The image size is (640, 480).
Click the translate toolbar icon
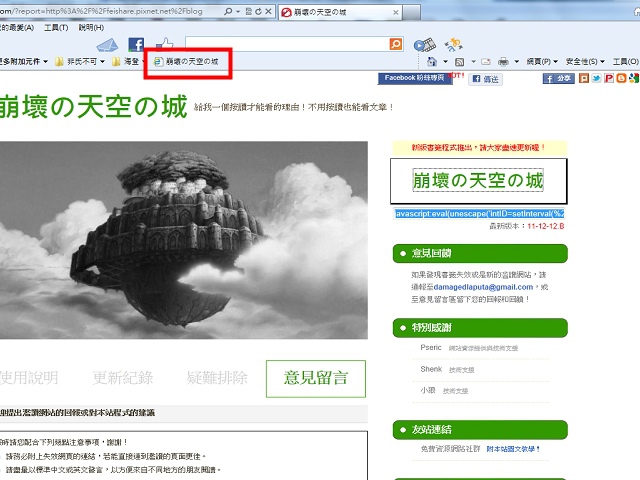[x=453, y=44]
